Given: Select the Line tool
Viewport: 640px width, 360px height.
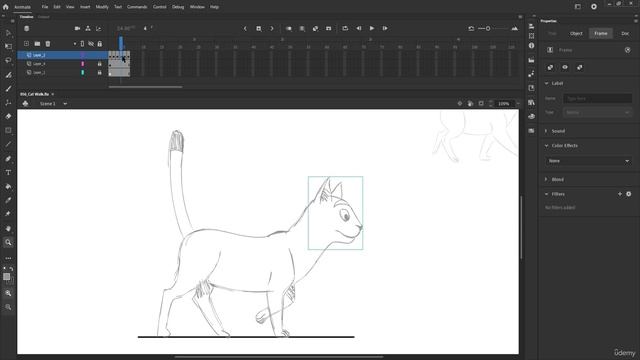Looking at the screenshot, I should click(8, 144).
